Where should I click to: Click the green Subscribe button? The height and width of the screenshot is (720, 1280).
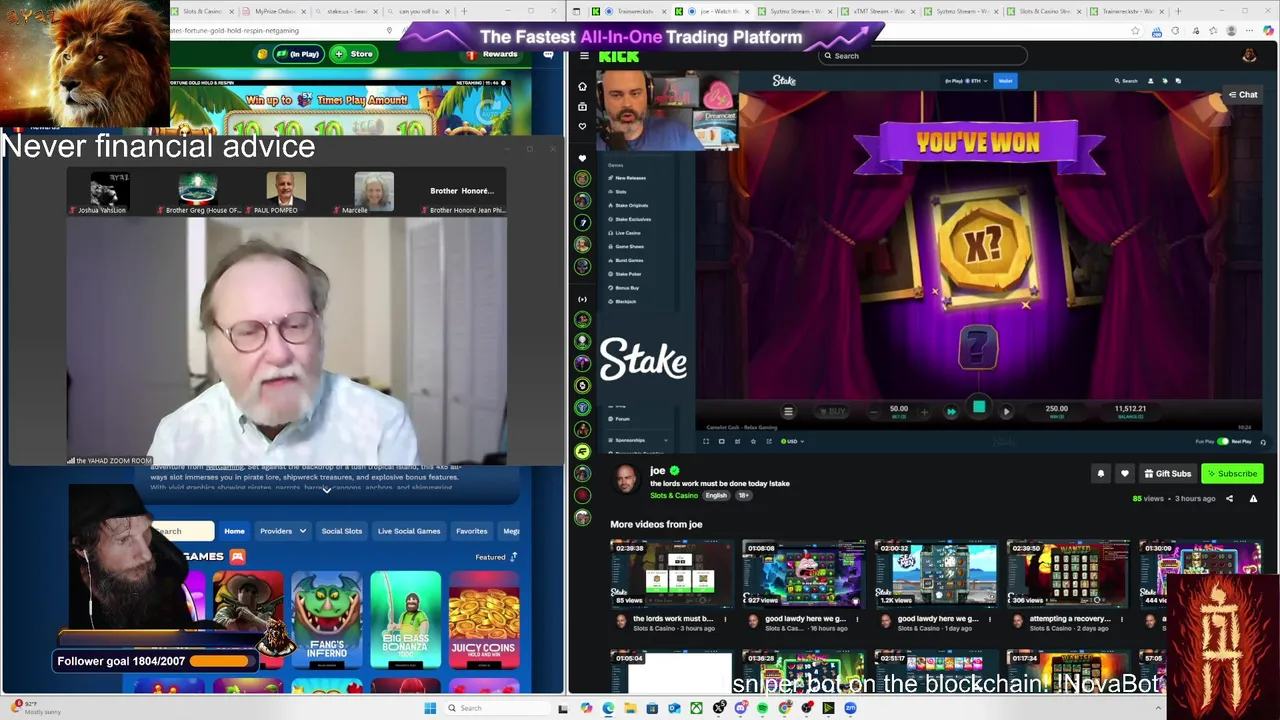tap(1232, 474)
